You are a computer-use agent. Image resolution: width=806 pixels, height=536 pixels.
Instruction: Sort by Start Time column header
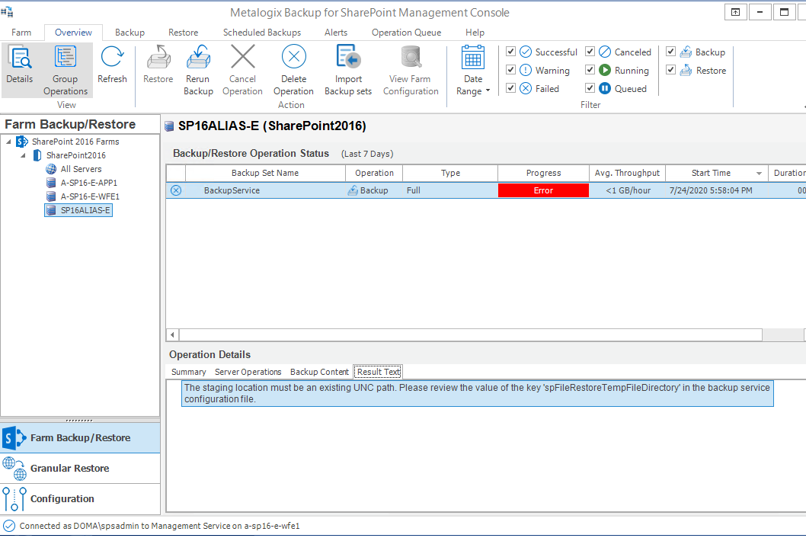click(710, 173)
